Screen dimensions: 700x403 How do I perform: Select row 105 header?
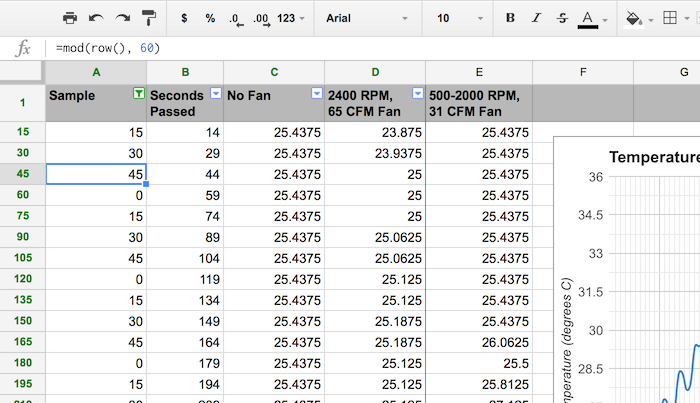click(x=22, y=258)
